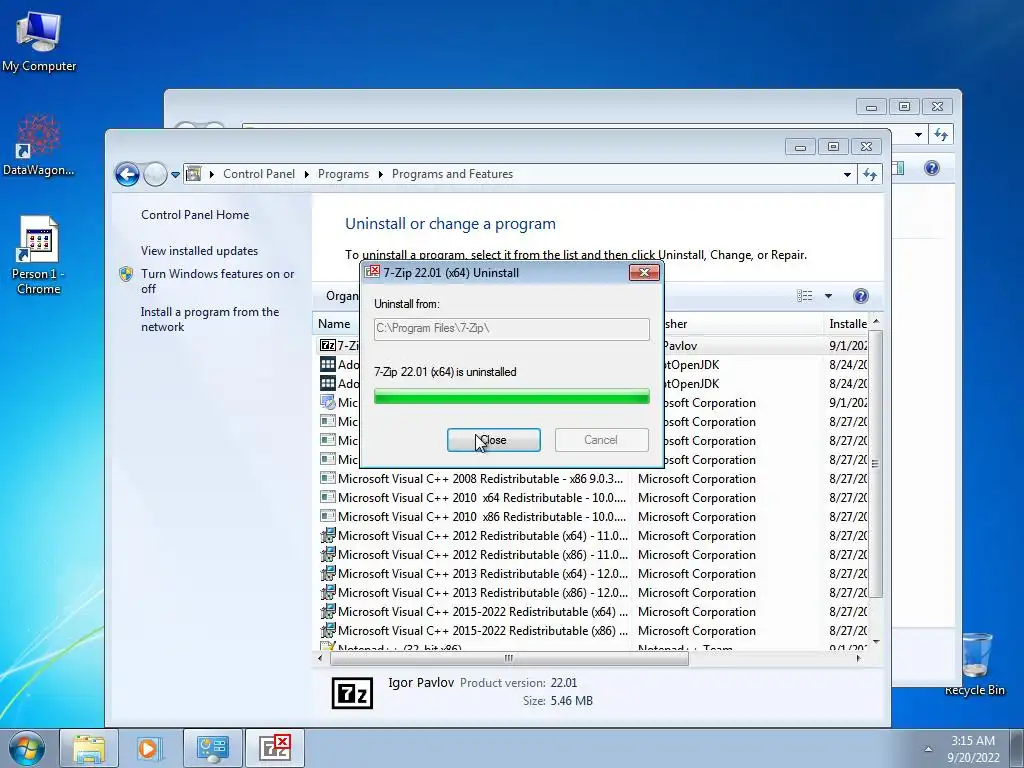1024x768 pixels.
Task: Open the Recycle Bin desktop icon
Action: pos(975,664)
